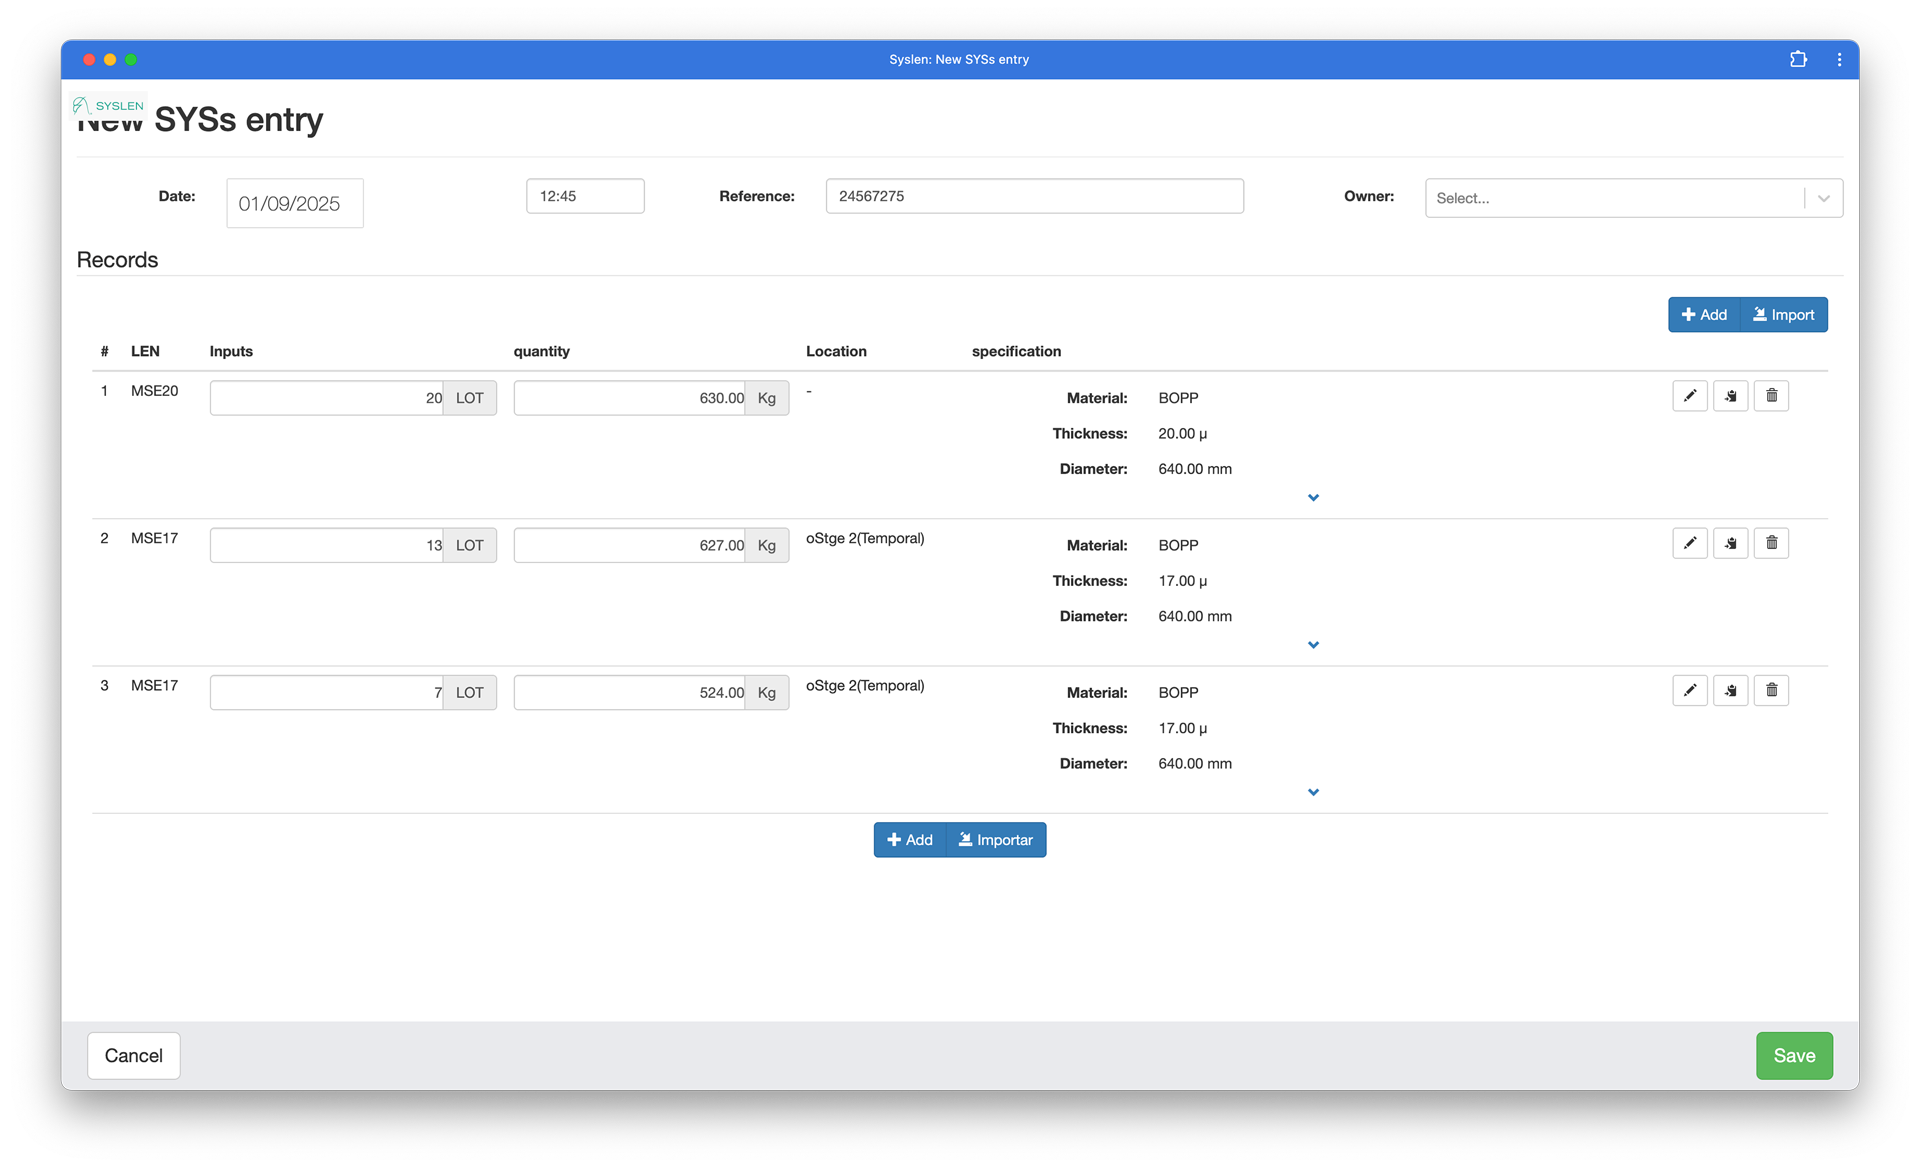Image resolution: width=1920 pixels, height=1167 pixels.
Task: Click the paste/clipboard icon on MSE20 row
Action: (1730, 396)
